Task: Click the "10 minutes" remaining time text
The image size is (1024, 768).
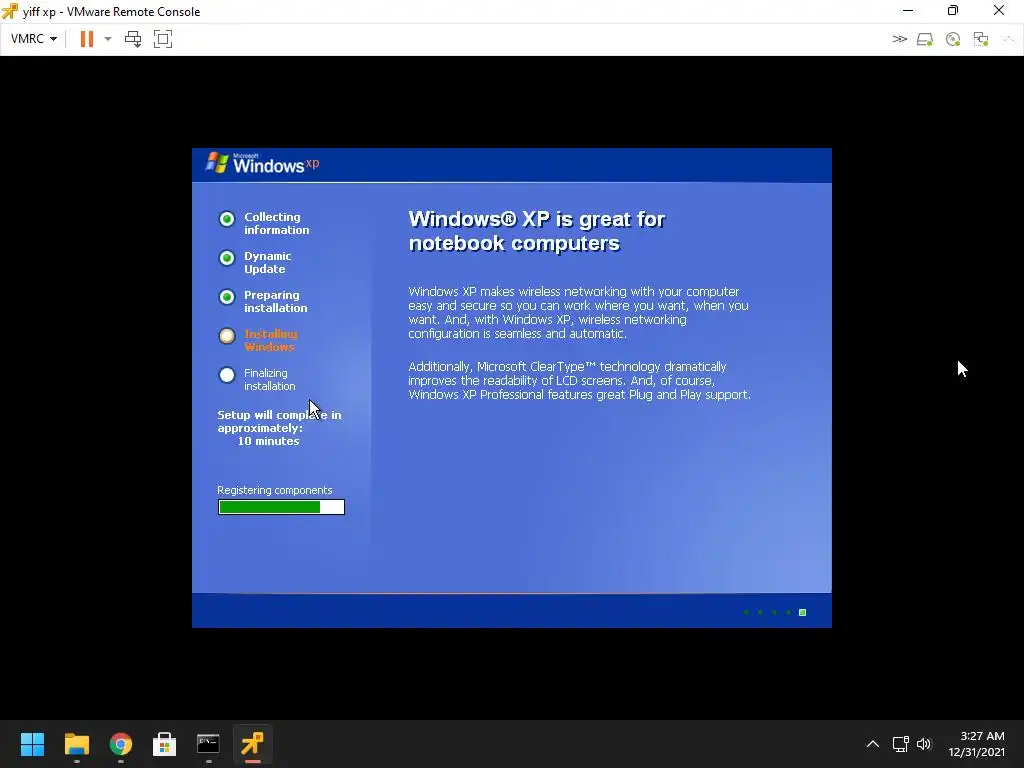Action: point(268,441)
